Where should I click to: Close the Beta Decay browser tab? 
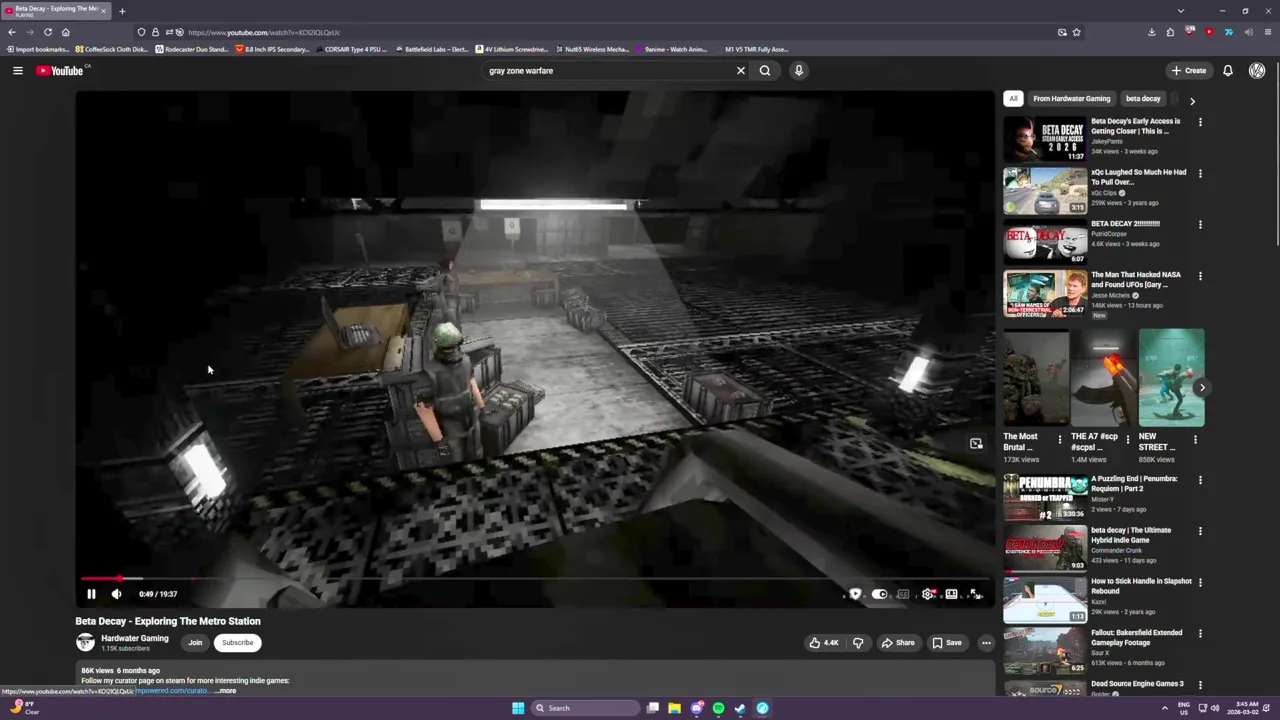pyautogui.click(x=103, y=11)
